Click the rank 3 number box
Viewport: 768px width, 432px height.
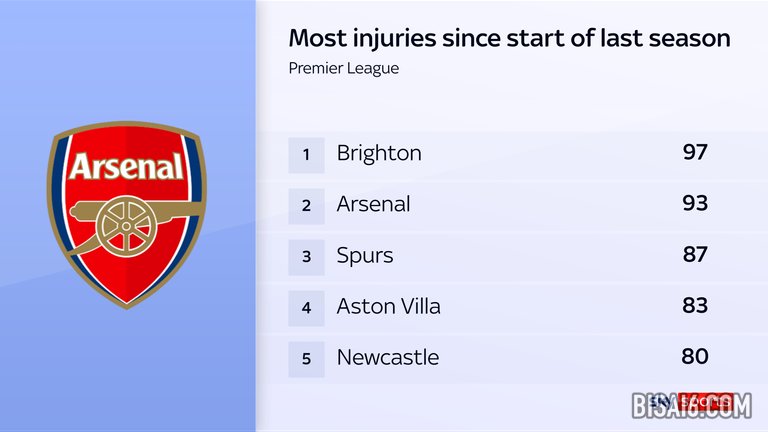[x=307, y=256]
